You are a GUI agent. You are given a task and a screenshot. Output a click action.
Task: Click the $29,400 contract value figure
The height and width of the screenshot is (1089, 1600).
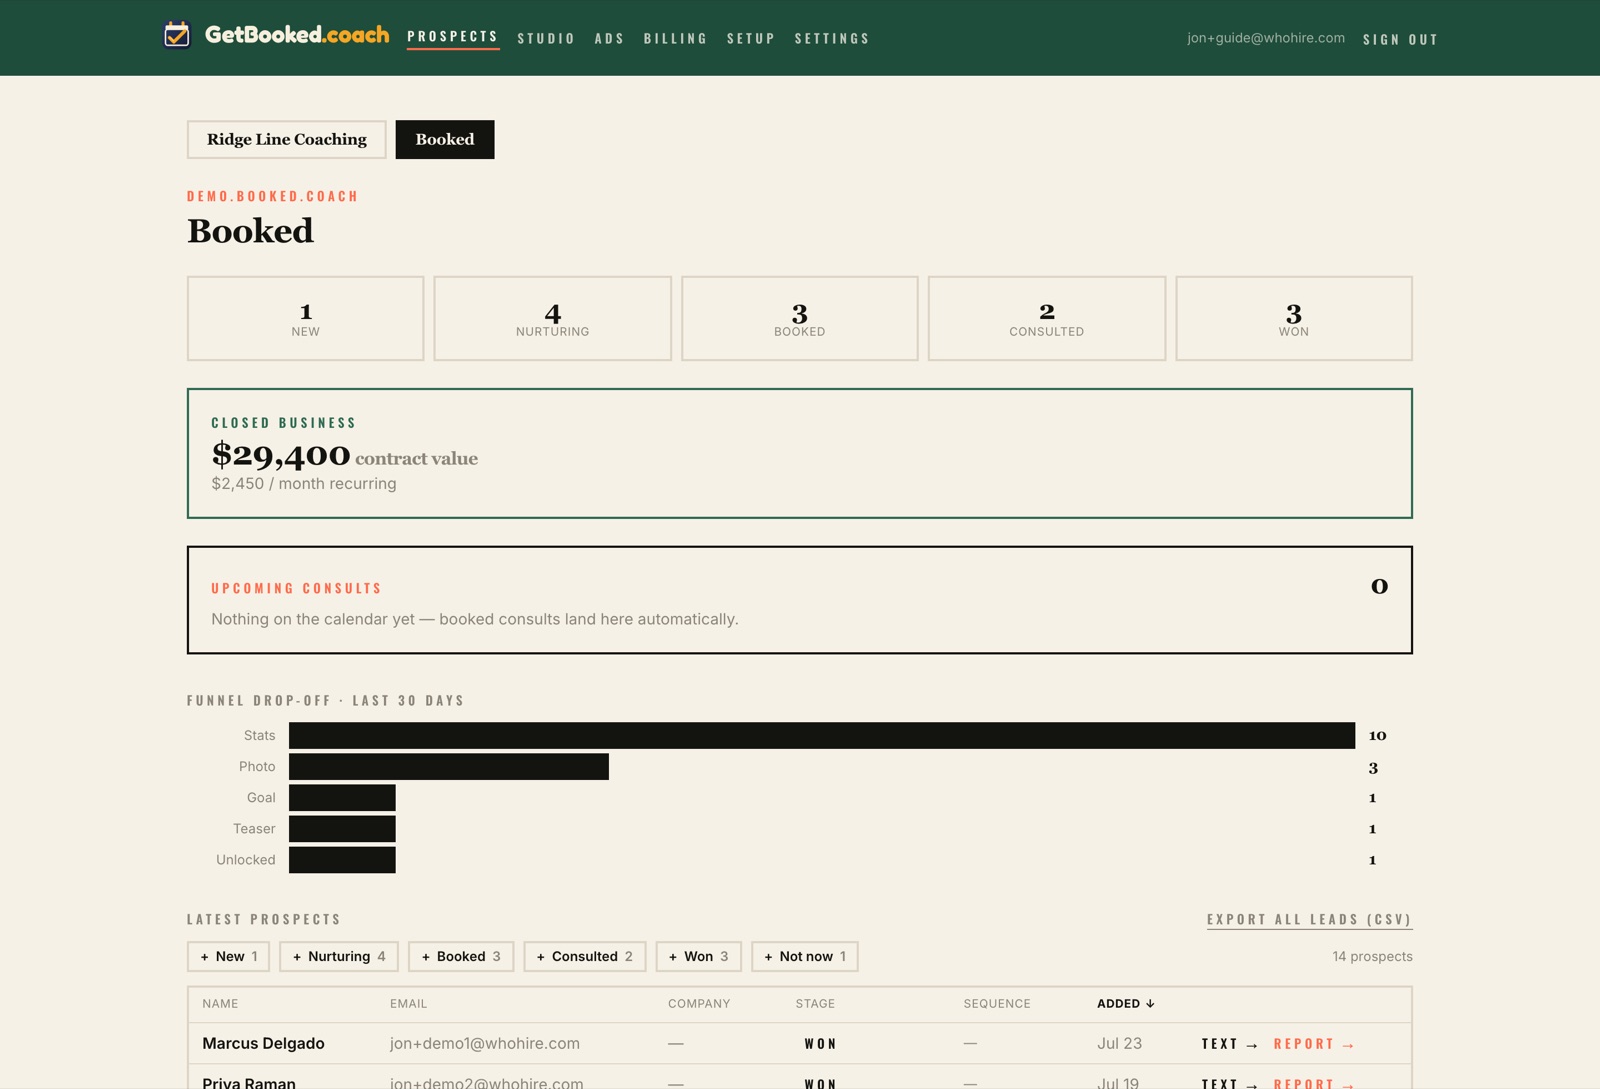click(x=281, y=455)
